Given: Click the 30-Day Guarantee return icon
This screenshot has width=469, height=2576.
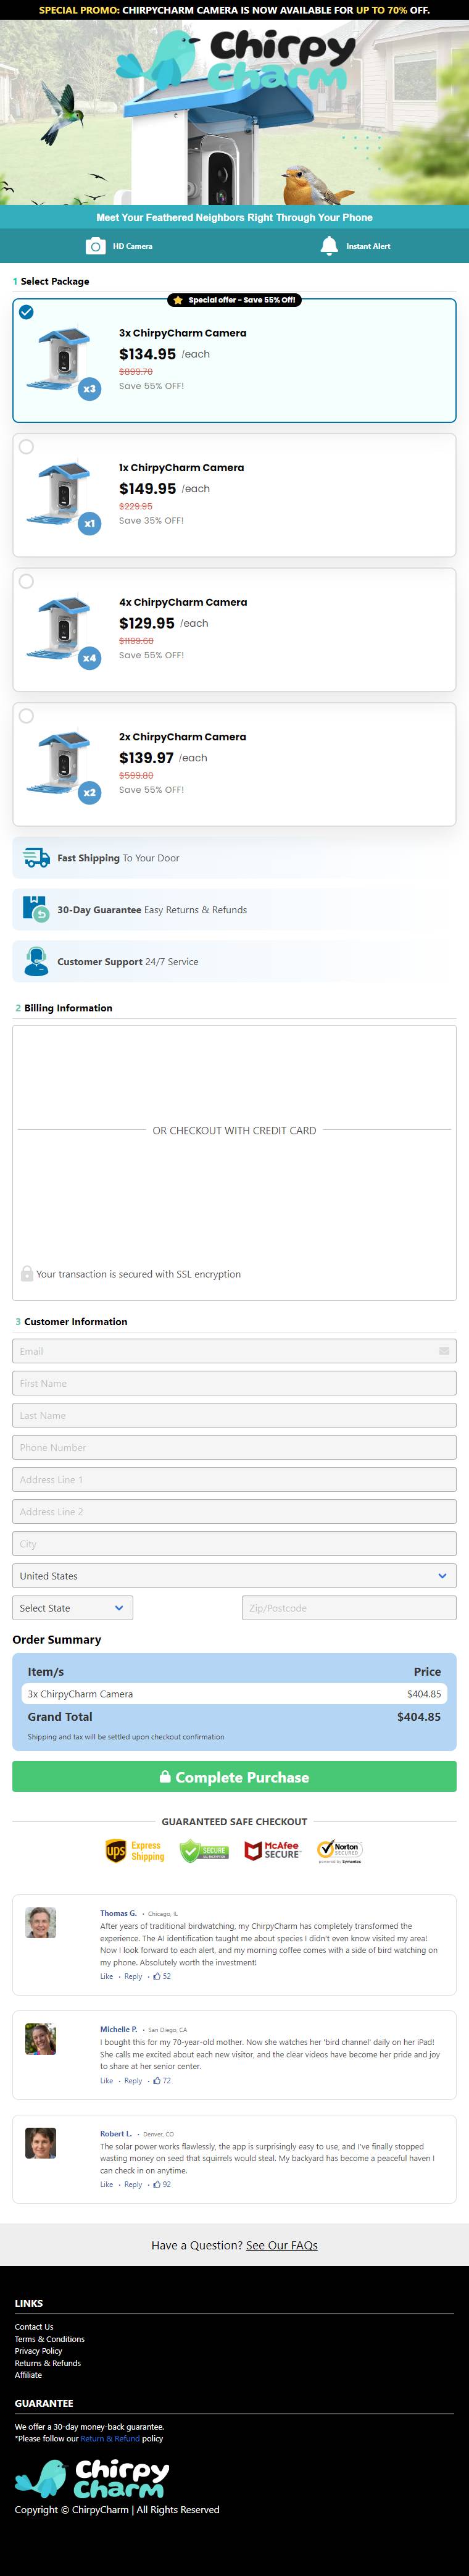Looking at the screenshot, I should coord(35,909).
